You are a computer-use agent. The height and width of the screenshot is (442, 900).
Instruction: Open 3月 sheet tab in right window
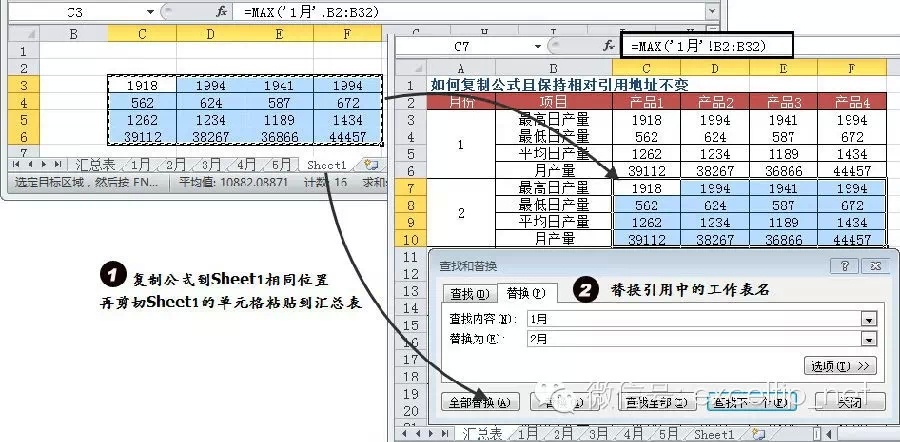point(598,433)
